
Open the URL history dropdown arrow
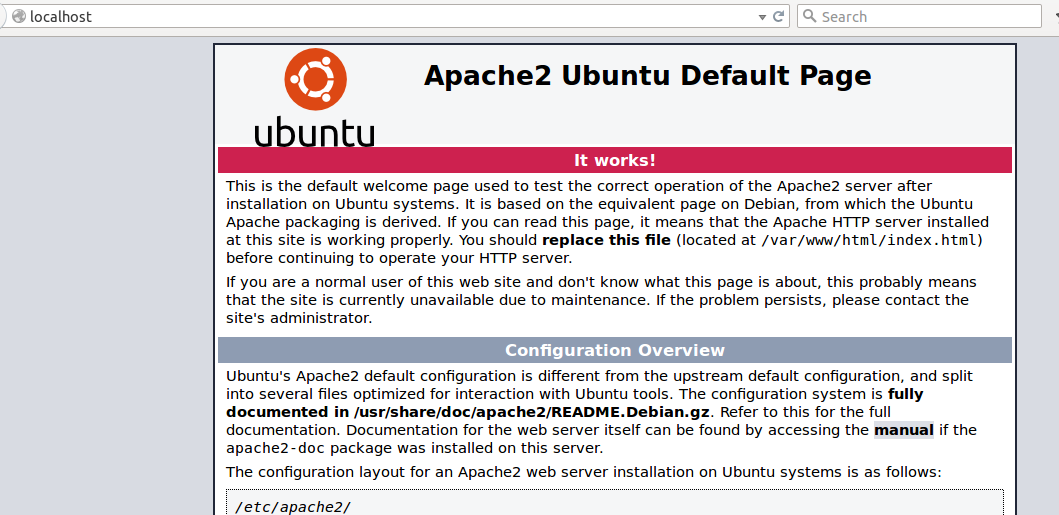[x=762, y=17]
